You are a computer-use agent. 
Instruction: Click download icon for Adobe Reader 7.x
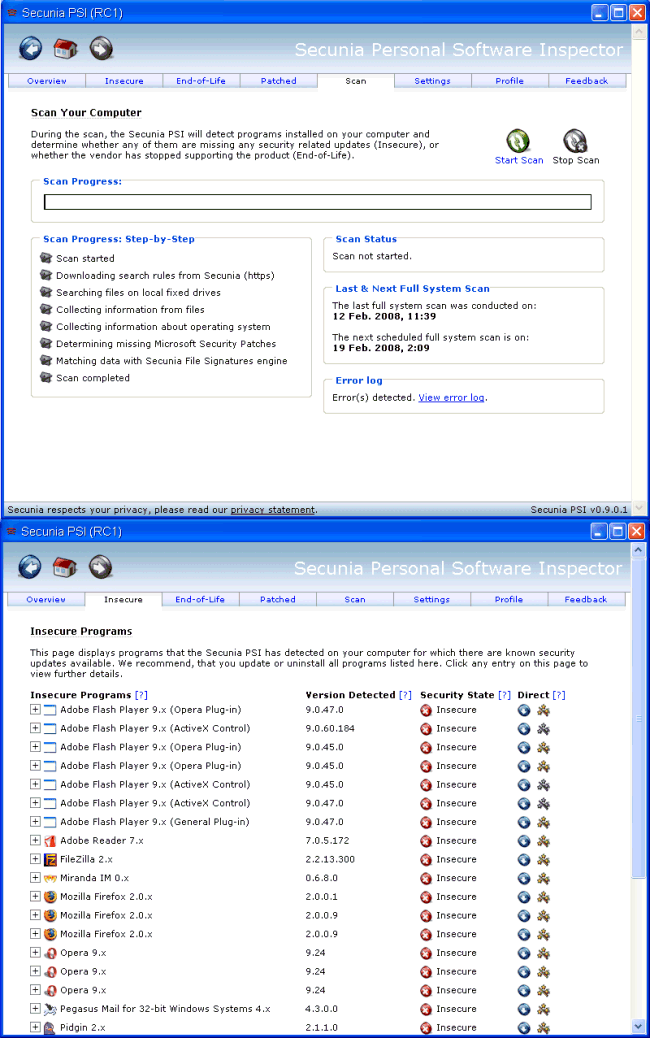click(524, 841)
